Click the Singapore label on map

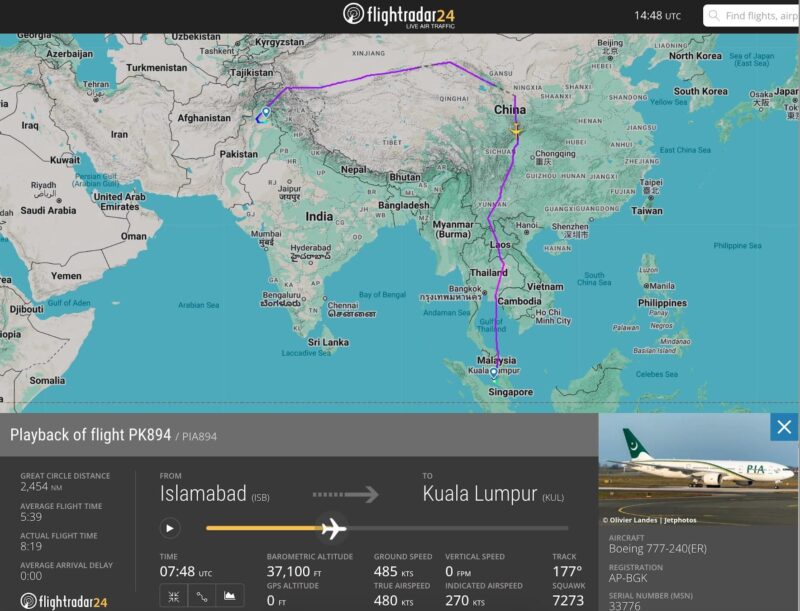(x=511, y=392)
